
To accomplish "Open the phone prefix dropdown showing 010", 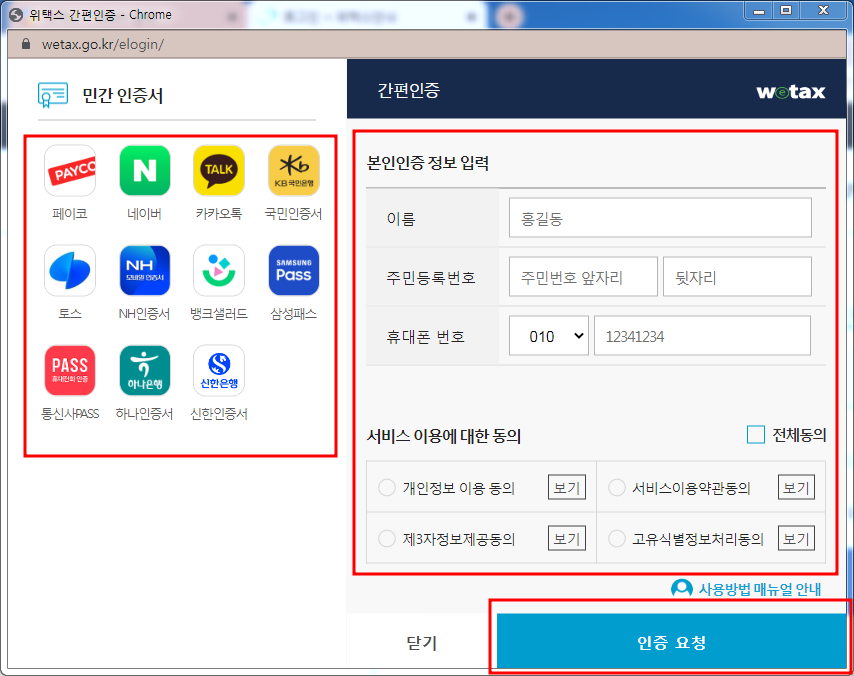I will (548, 335).
